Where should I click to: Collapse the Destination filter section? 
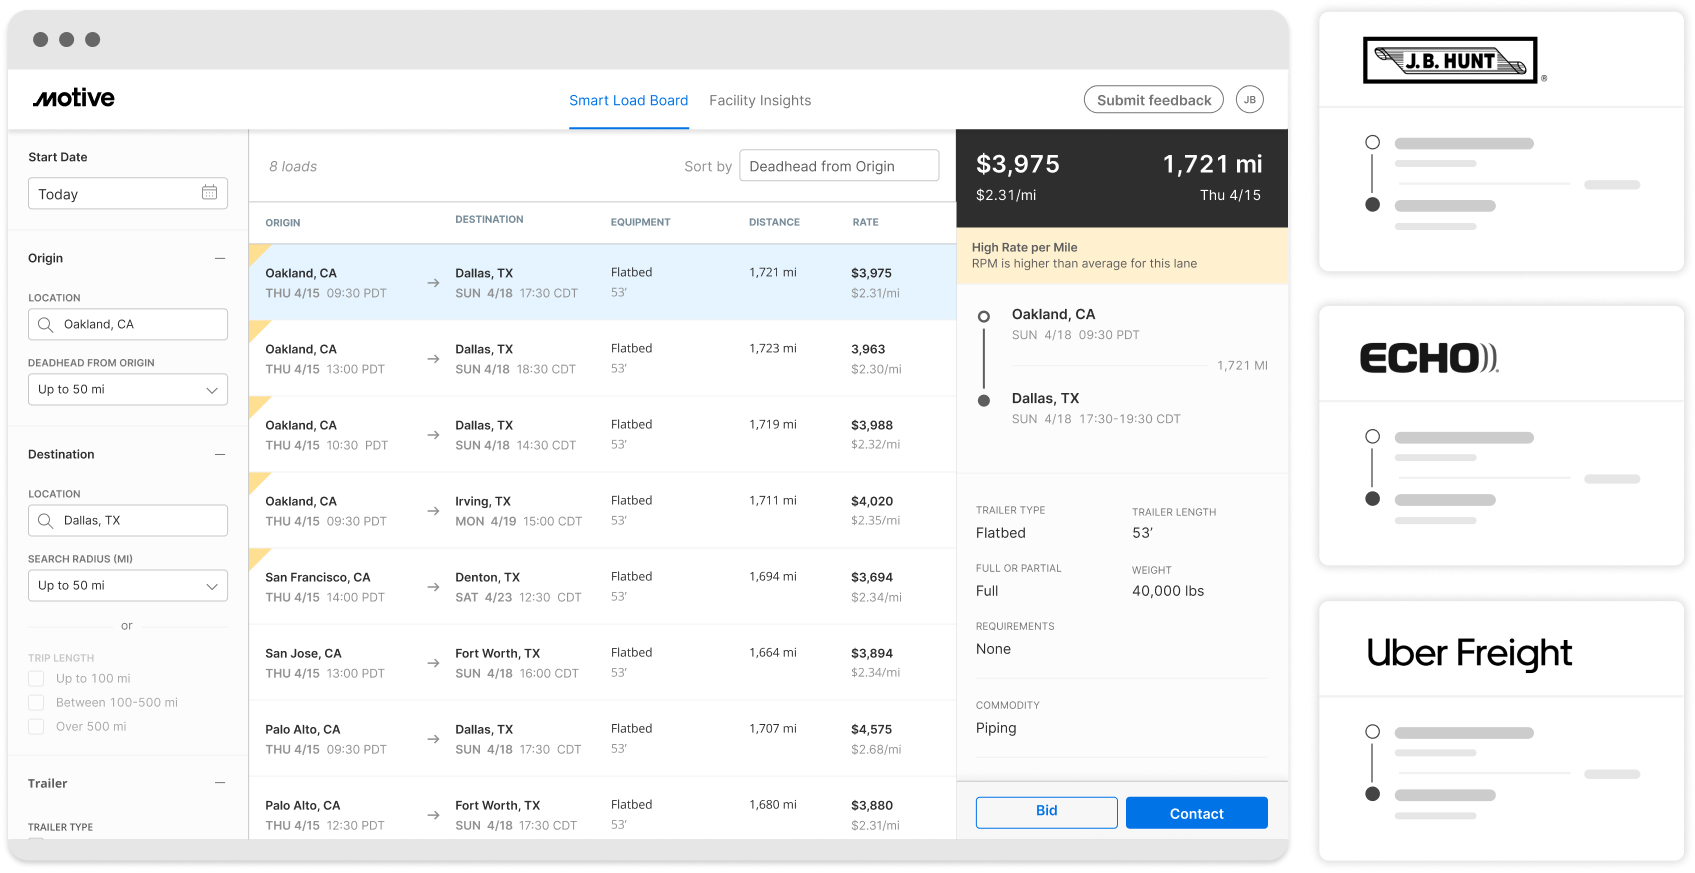click(220, 454)
